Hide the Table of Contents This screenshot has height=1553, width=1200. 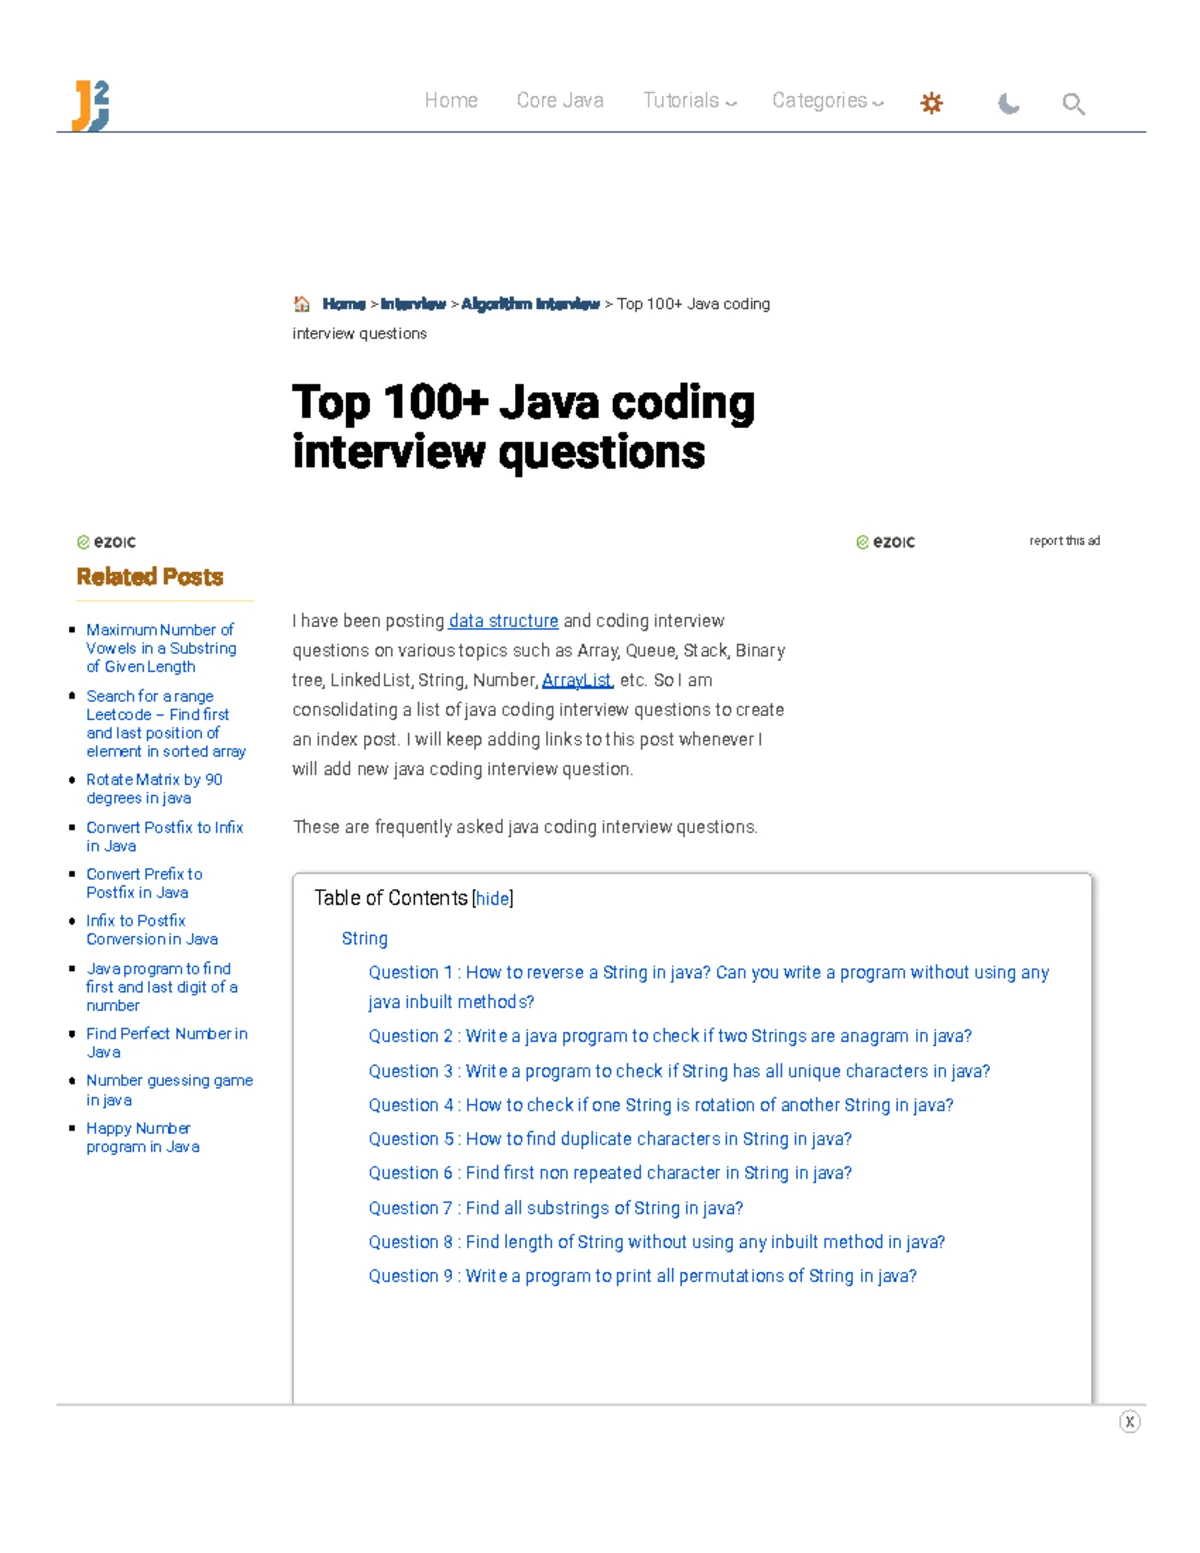click(492, 898)
